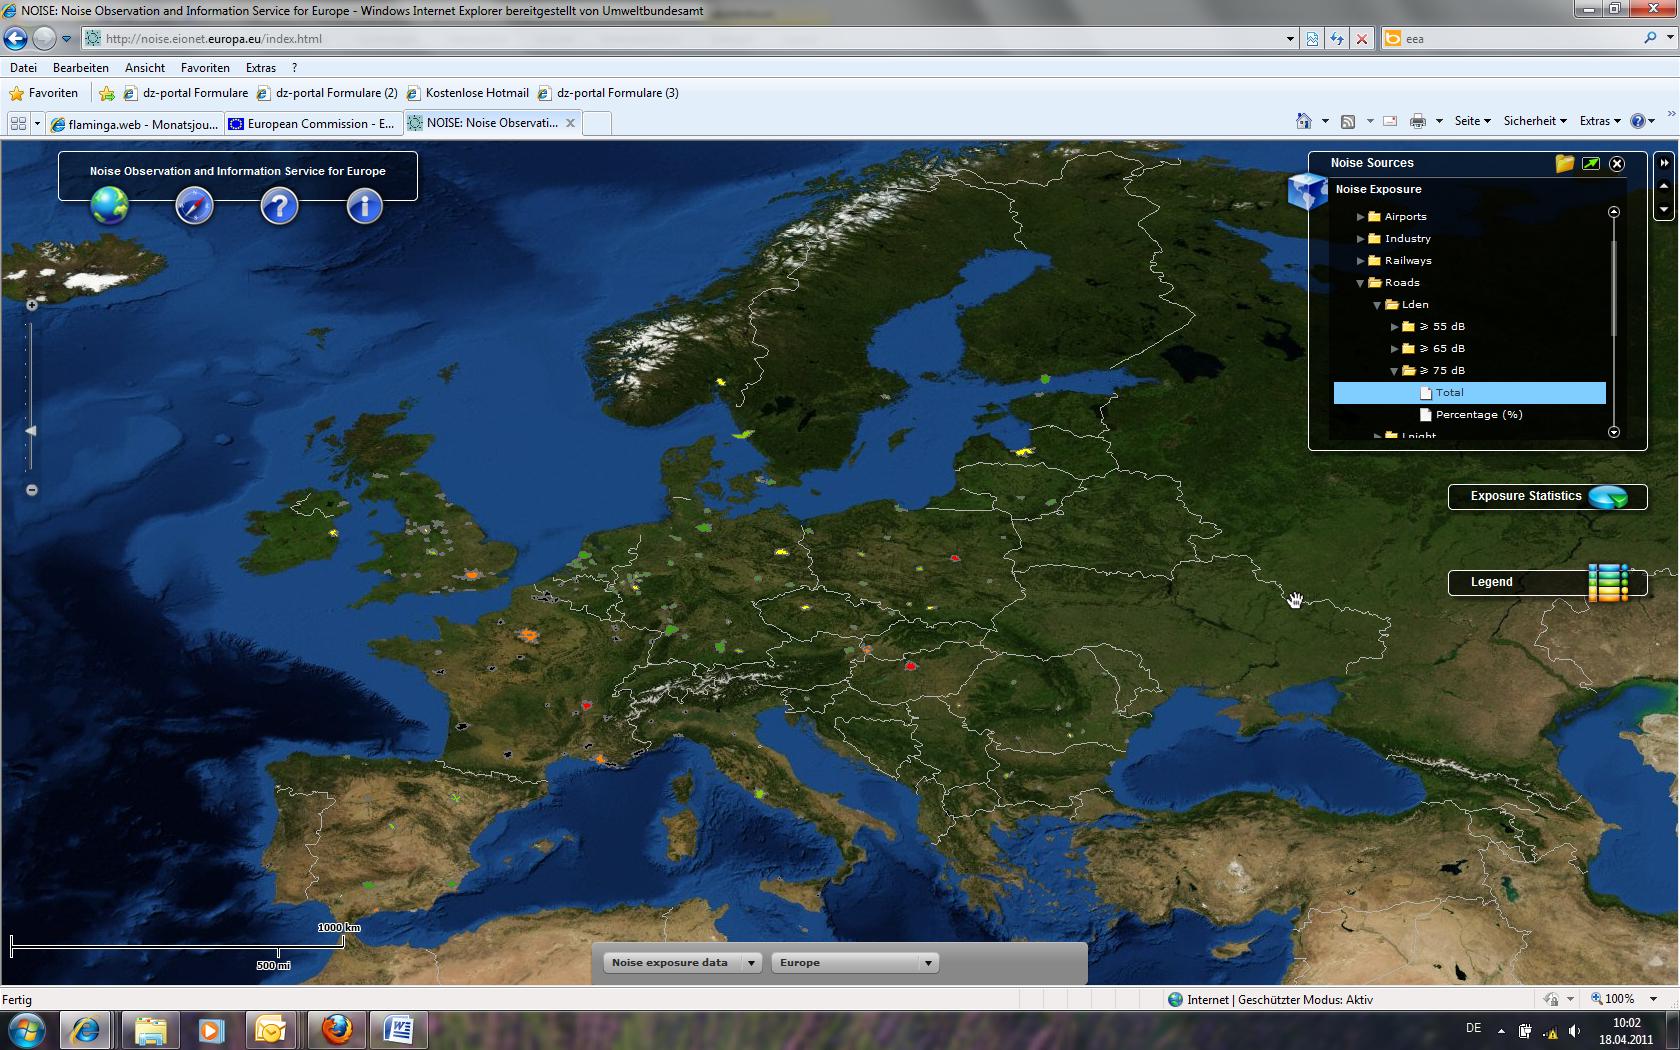The image size is (1680, 1050).
Task: Open dz-portal Formulare (2) favorite
Action: 327,93
